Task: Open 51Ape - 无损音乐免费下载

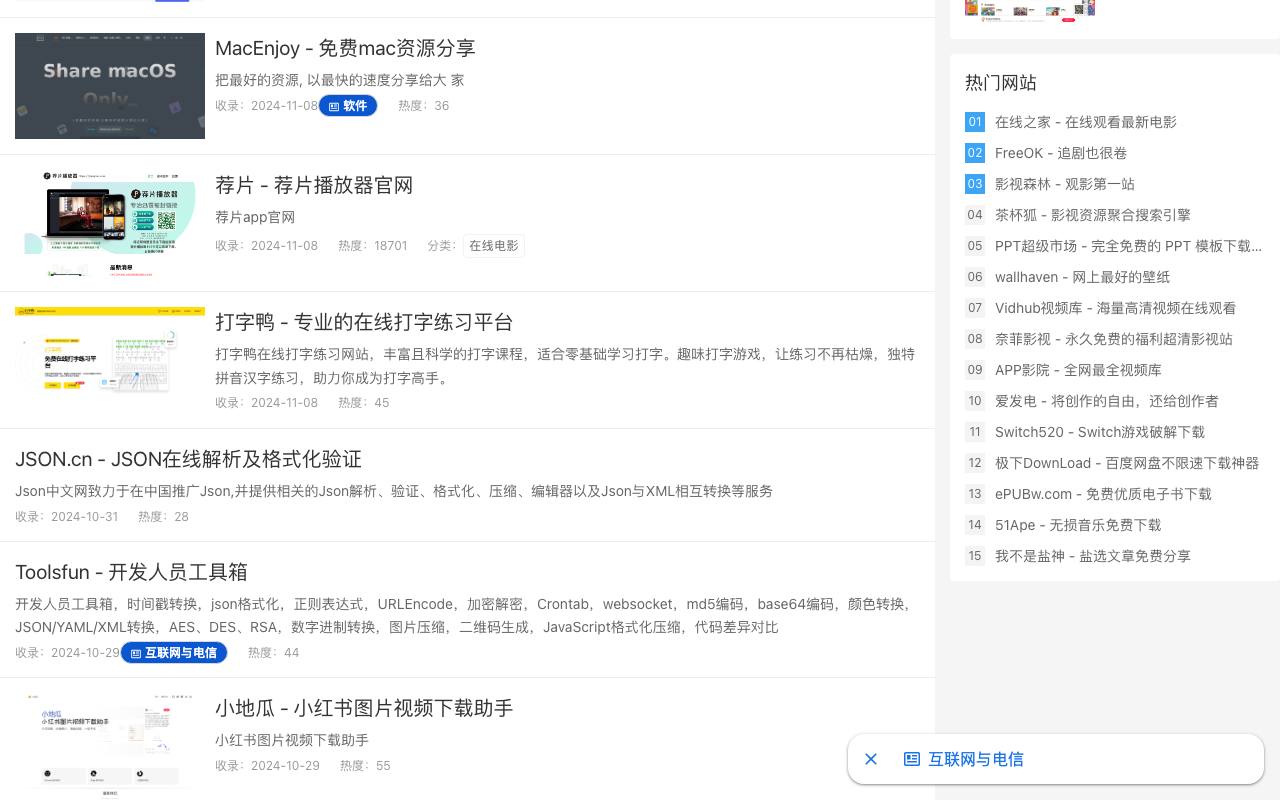Action: [x=1078, y=525]
